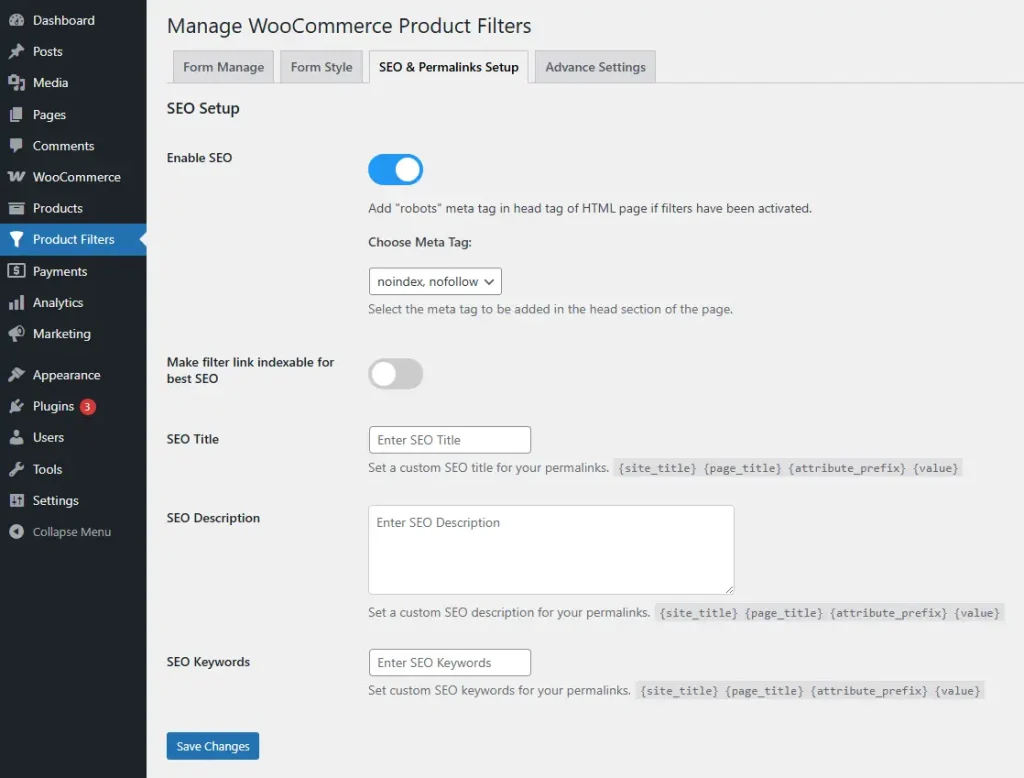Click the Comments speech bubble icon

coord(16,146)
